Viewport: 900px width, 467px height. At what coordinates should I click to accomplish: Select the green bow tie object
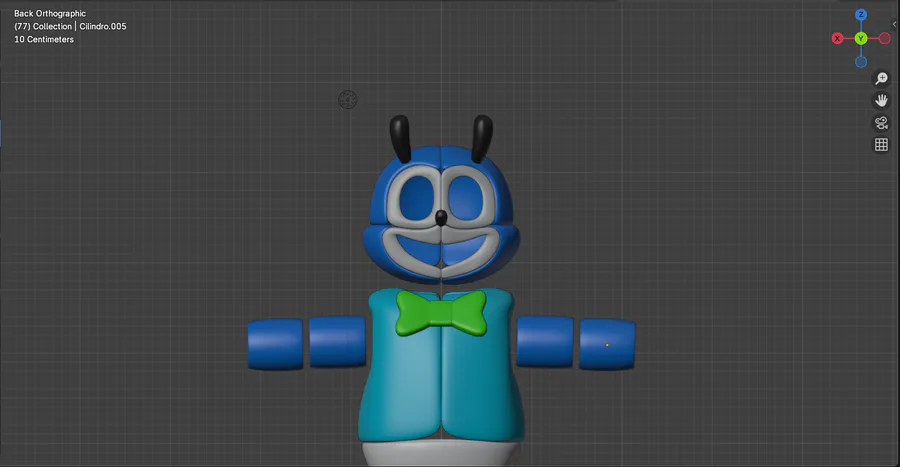pyautogui.click(x=441, y=313)
